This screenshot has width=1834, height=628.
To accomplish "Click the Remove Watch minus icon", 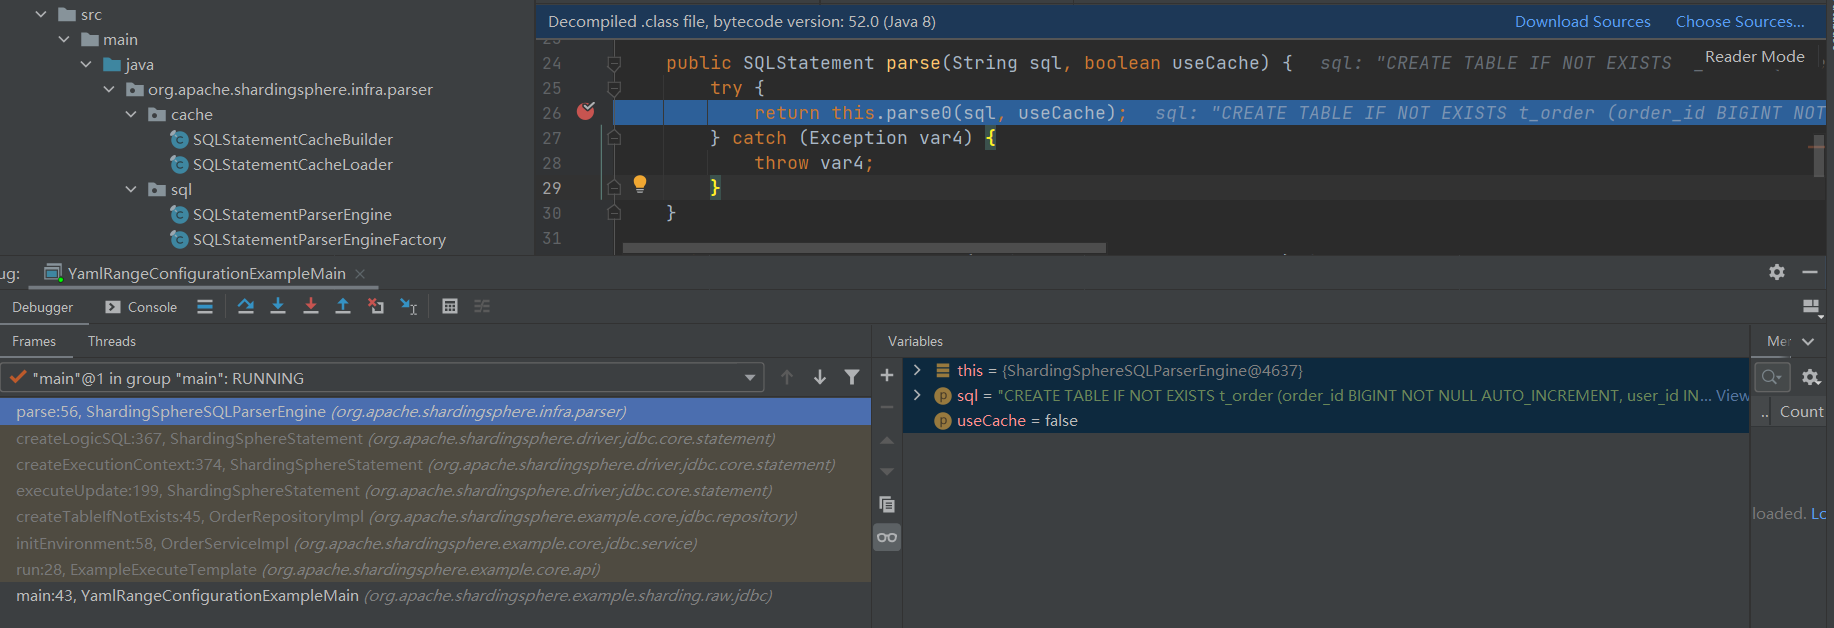I will tap(887, 407).
